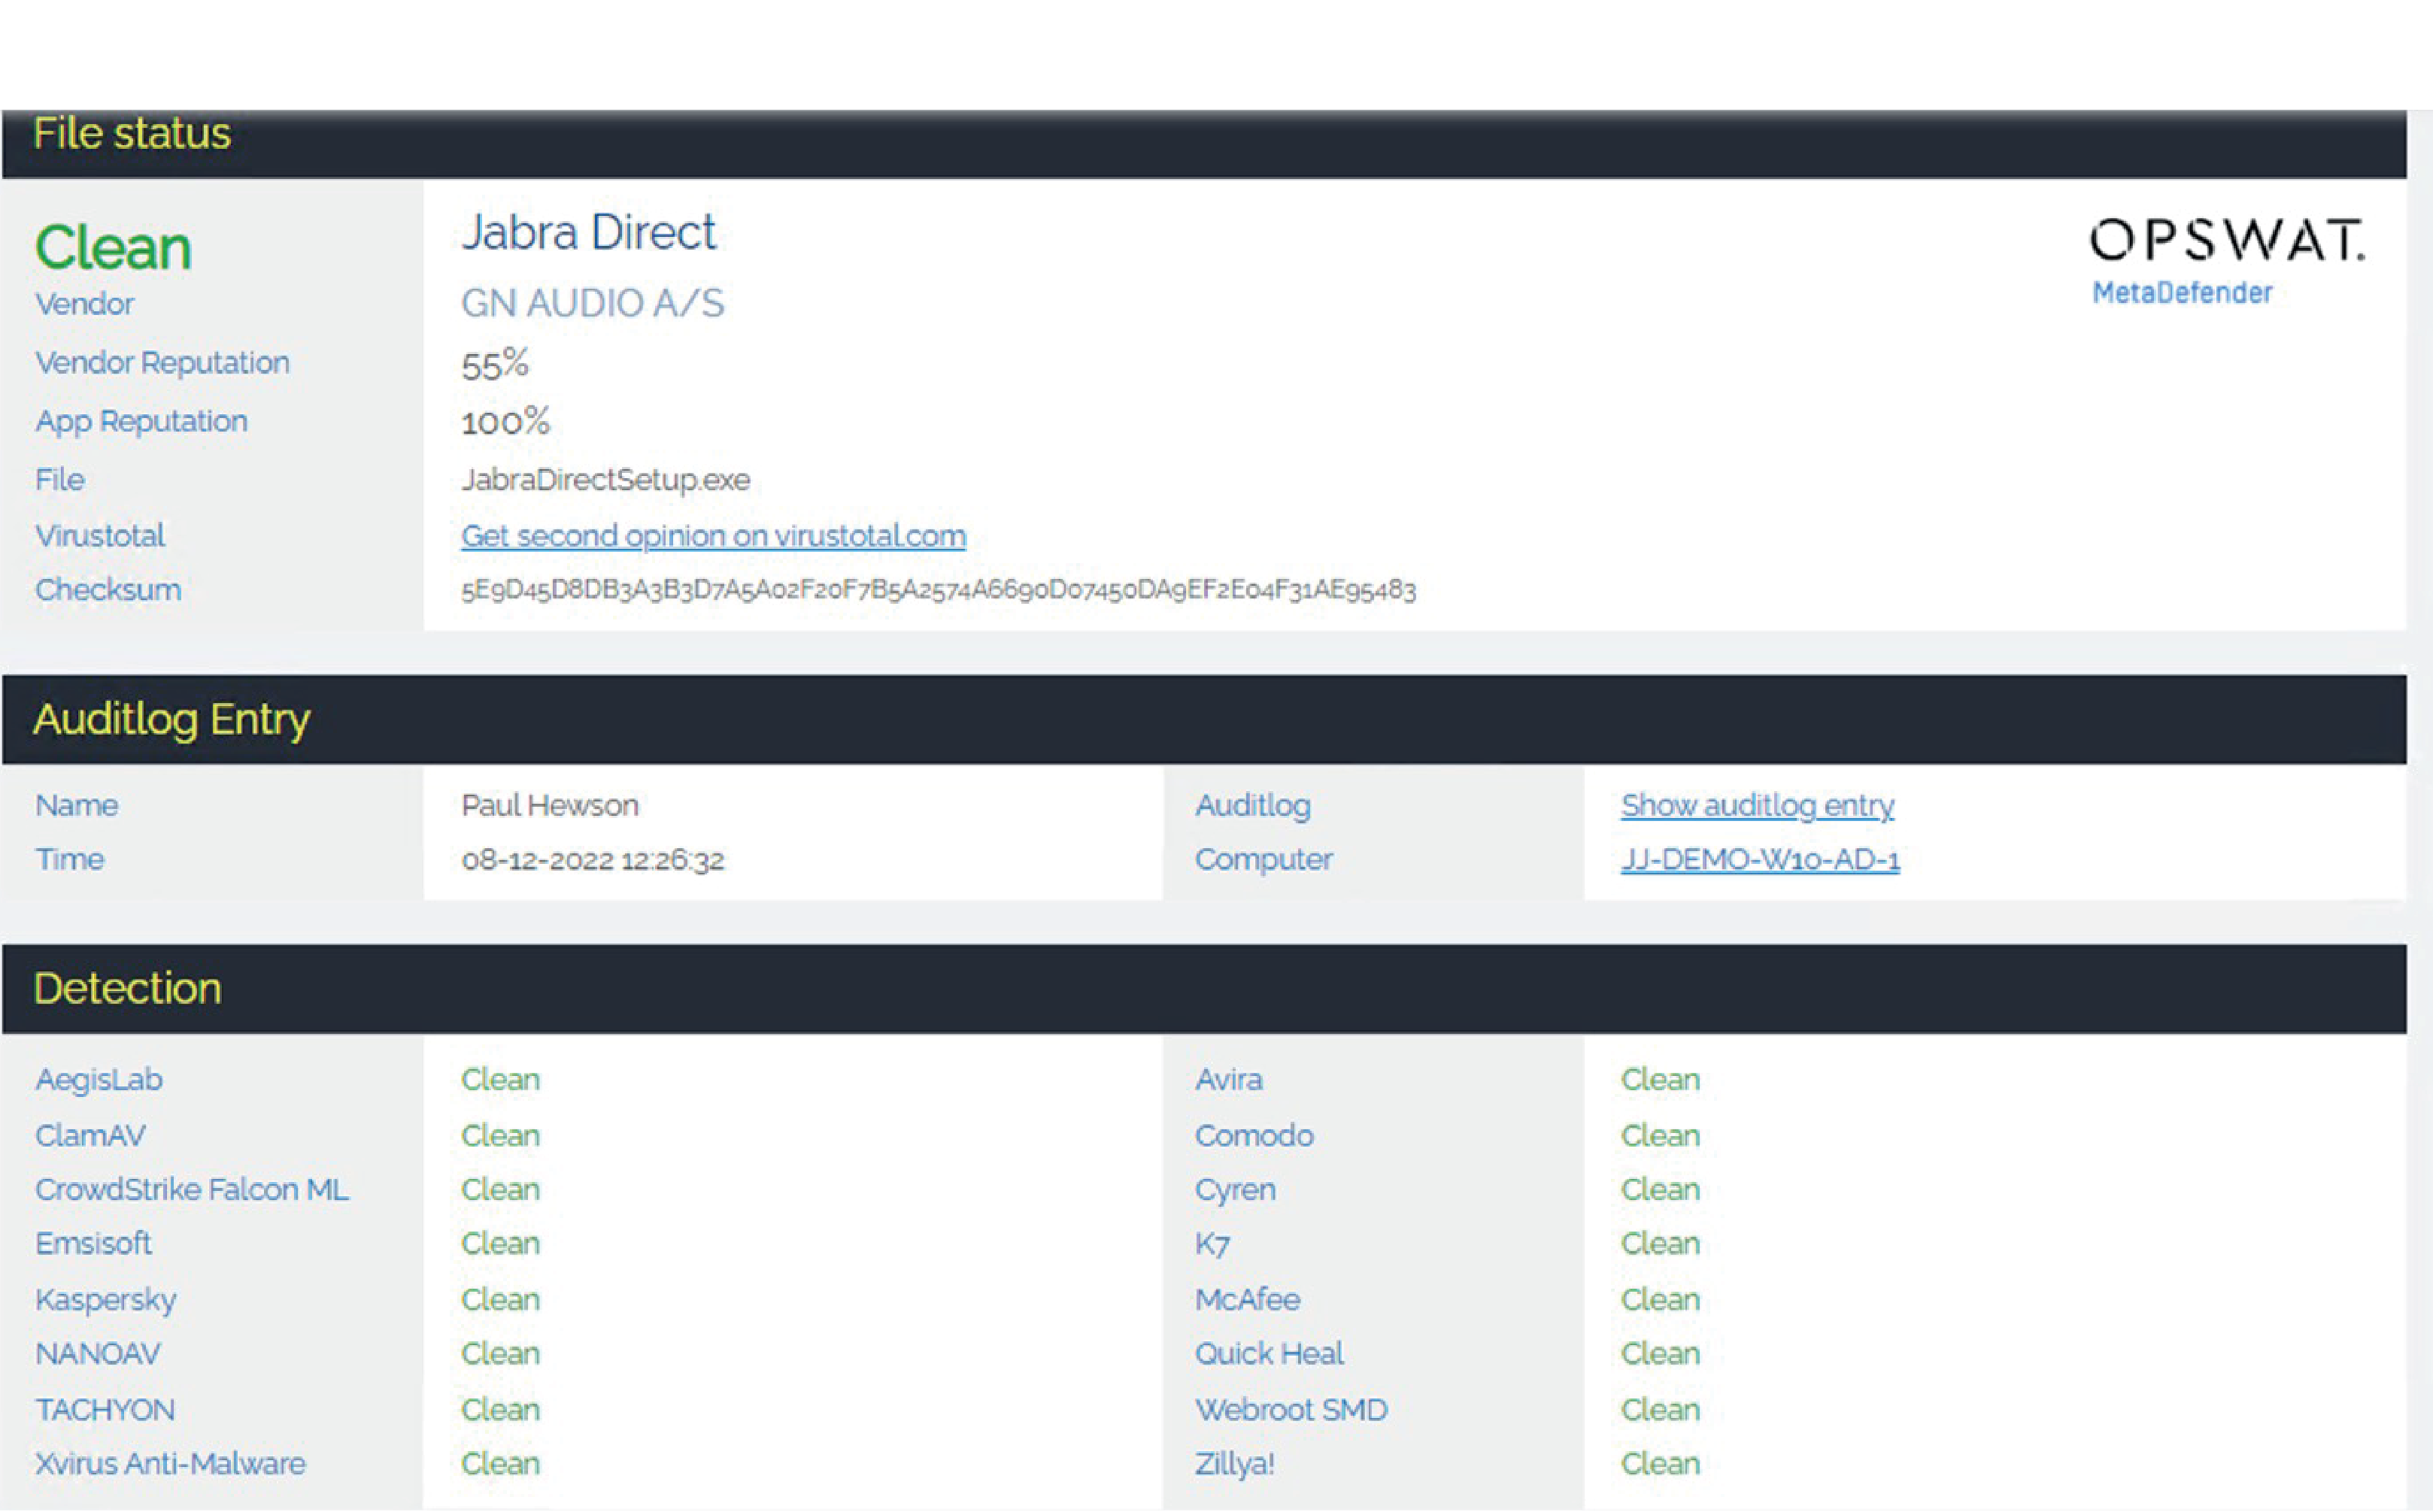Open the virustotal.com second opinion link
The image size is (2433, 1512).
pos(713,536)
